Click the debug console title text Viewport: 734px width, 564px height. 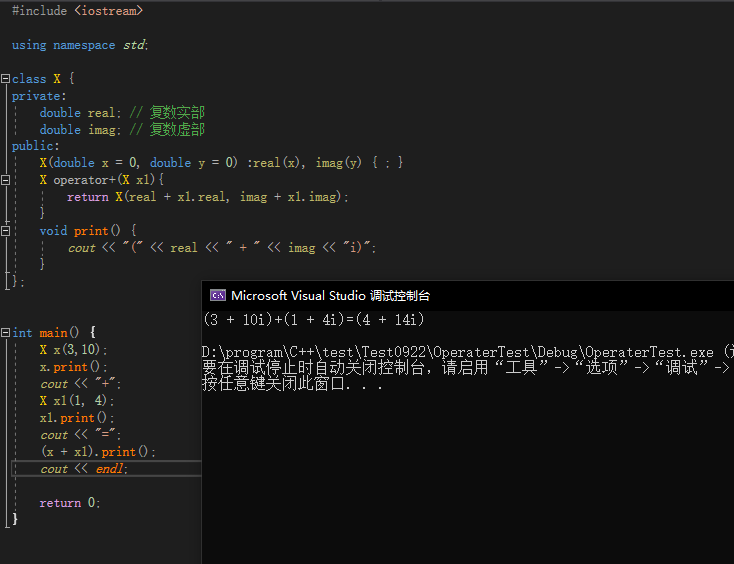pos(330,295)
